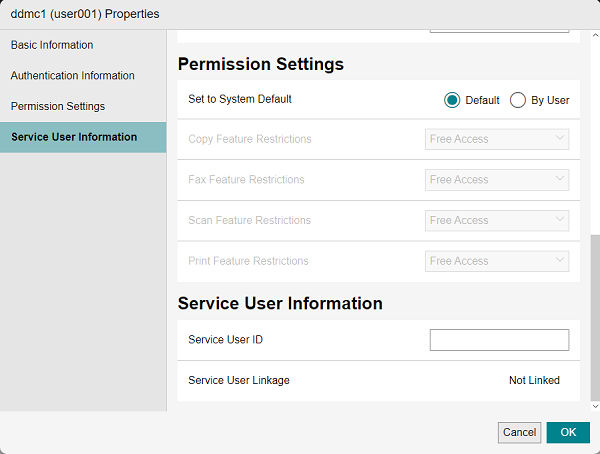Image resolution: width=600 pixels, height=454 pixels.
Task: Click the Fax Feature Restrictions label
Action: click(246, 180)
